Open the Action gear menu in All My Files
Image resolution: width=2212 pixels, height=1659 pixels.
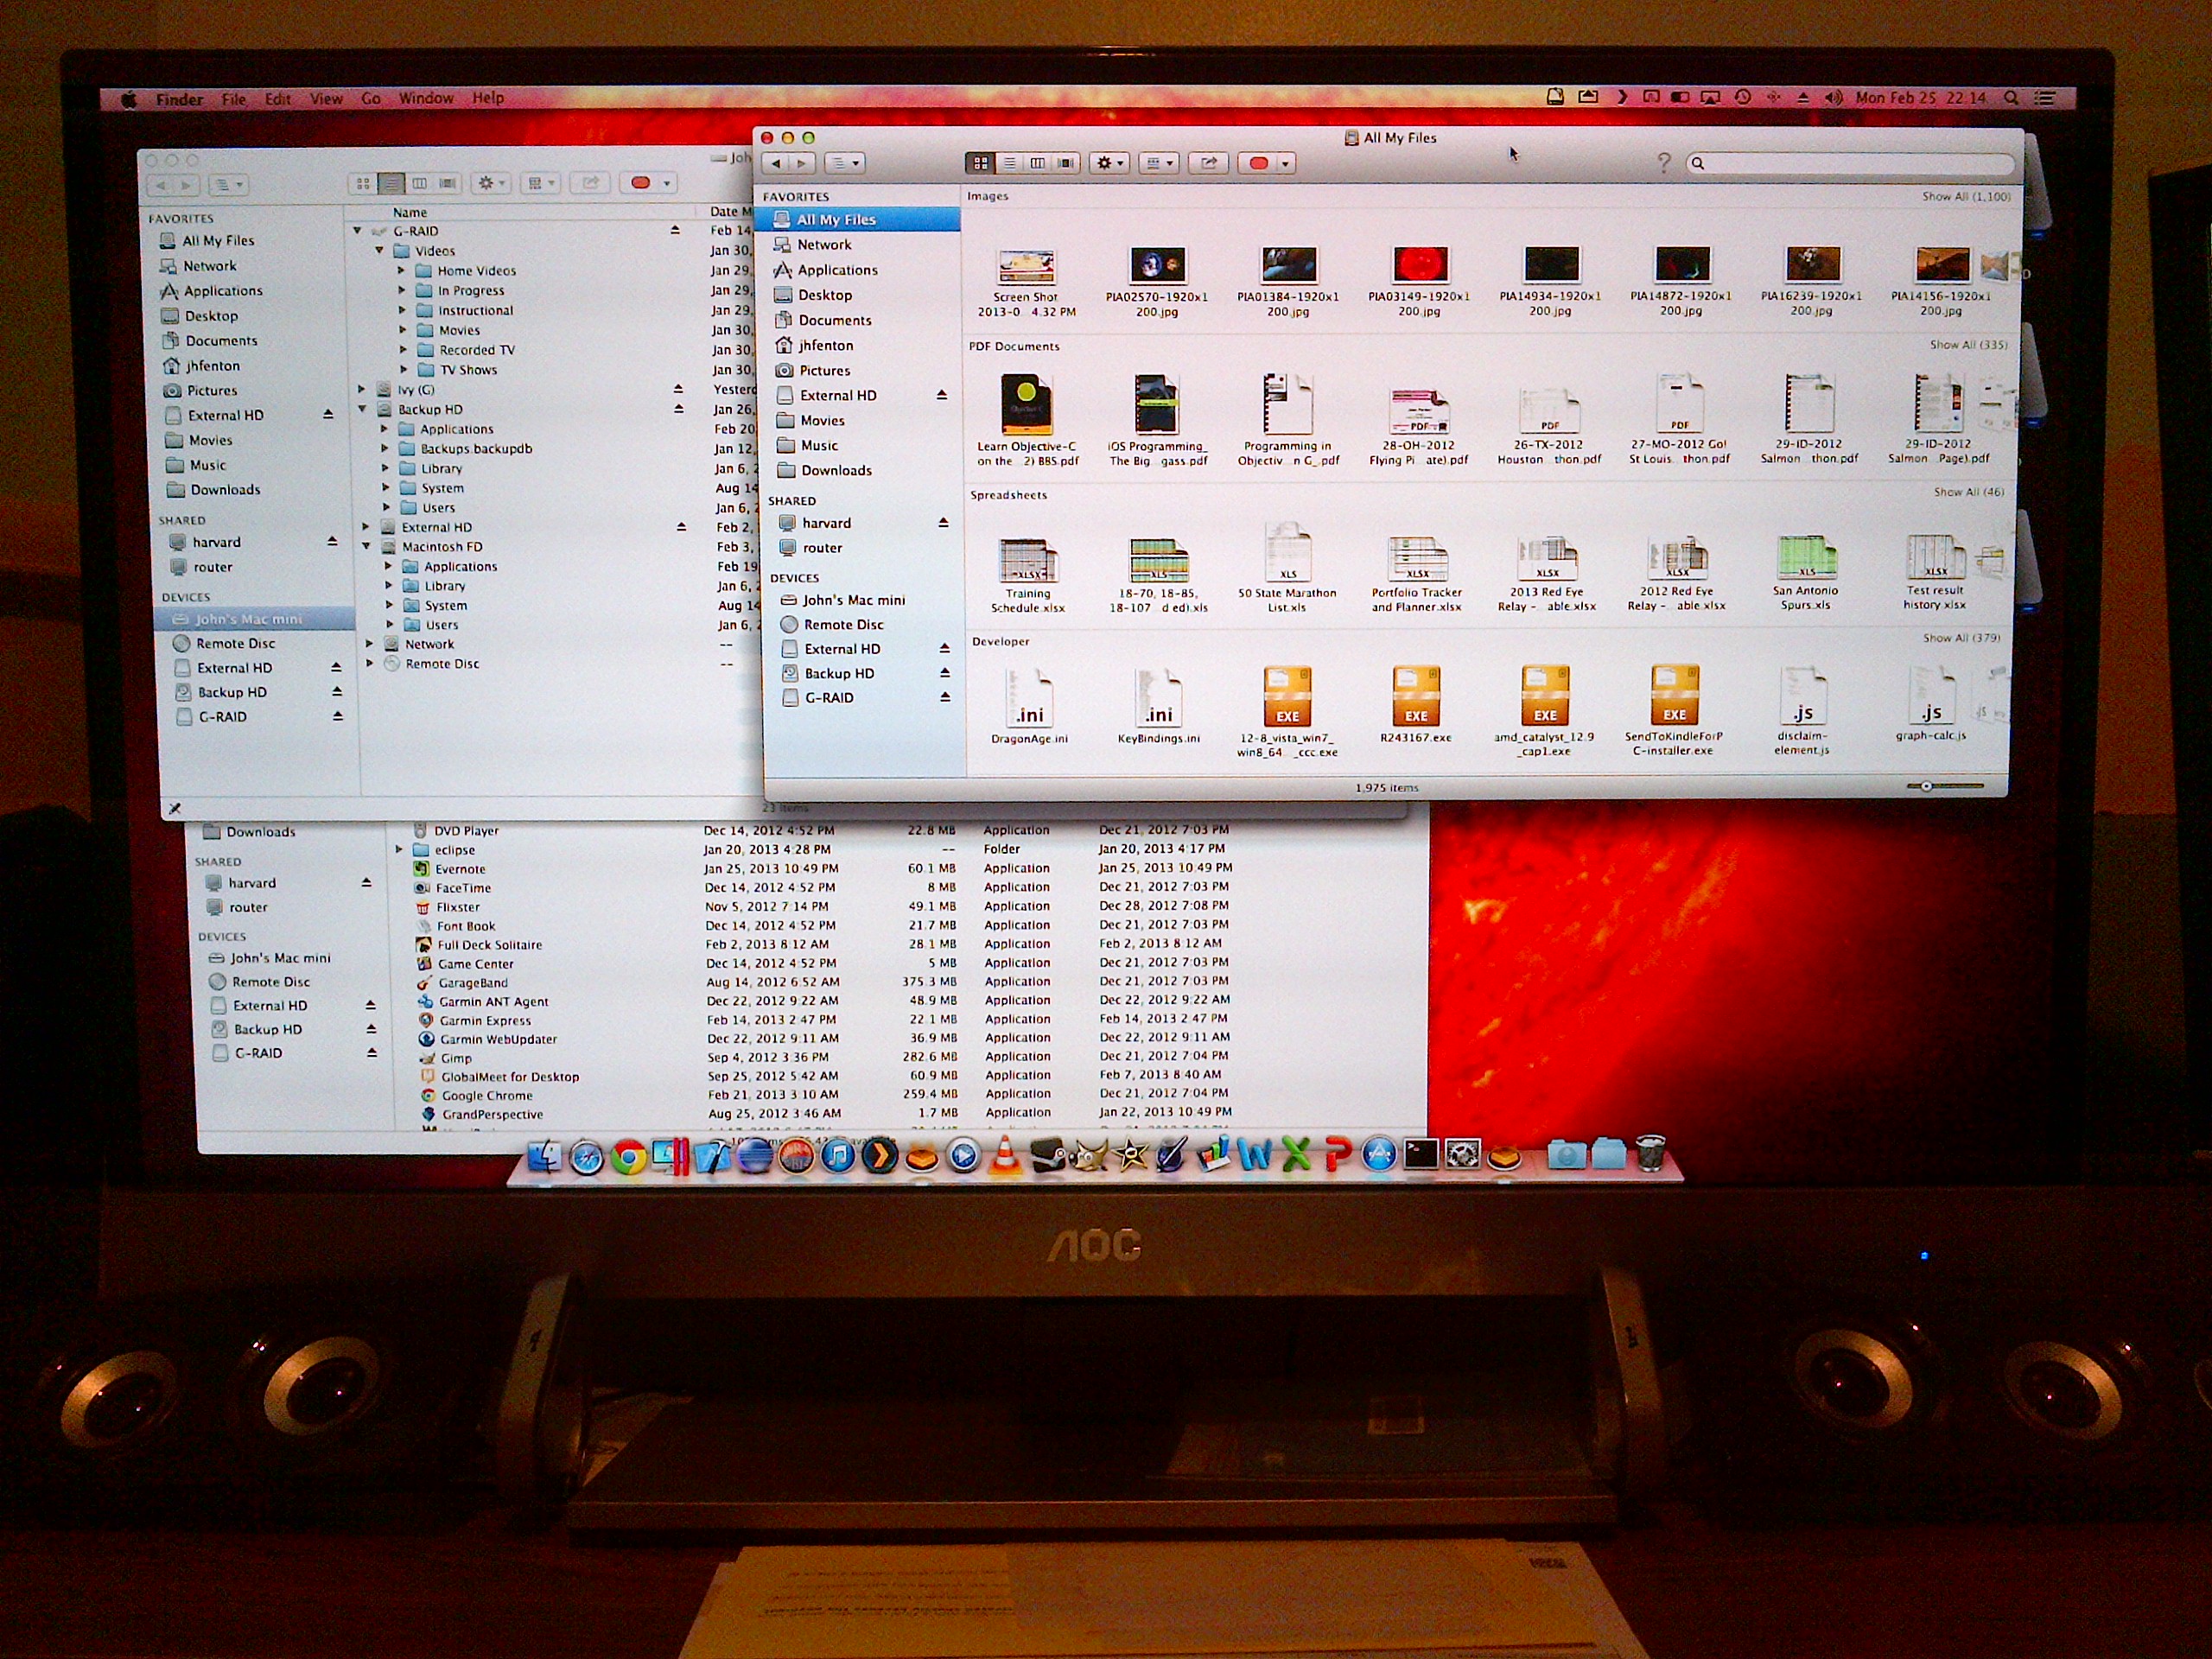point(1110,163)
